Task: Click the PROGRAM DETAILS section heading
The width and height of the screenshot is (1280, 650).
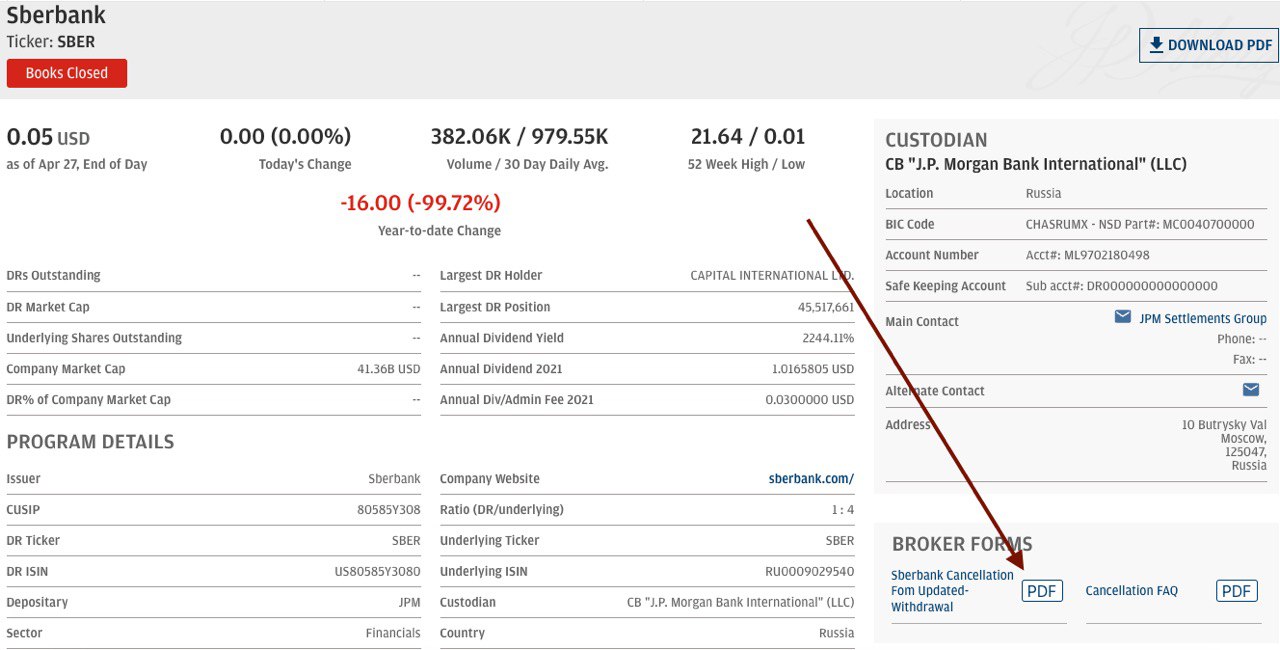Action: (x=90, y=442)
